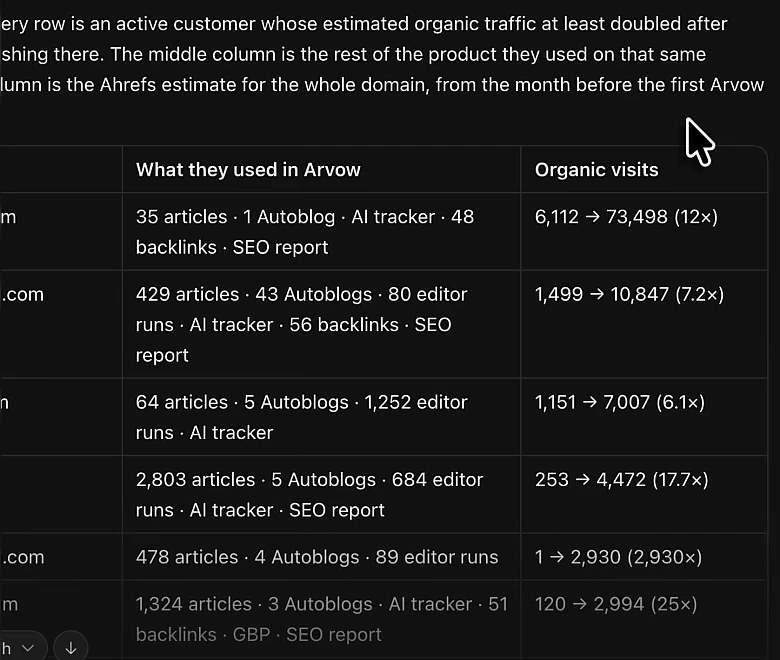This screenshot has width=780, height=660.
Task: Click the cell starting '2,803 articles · 5 Autoblogs'
Action: (x=321, y=494)
